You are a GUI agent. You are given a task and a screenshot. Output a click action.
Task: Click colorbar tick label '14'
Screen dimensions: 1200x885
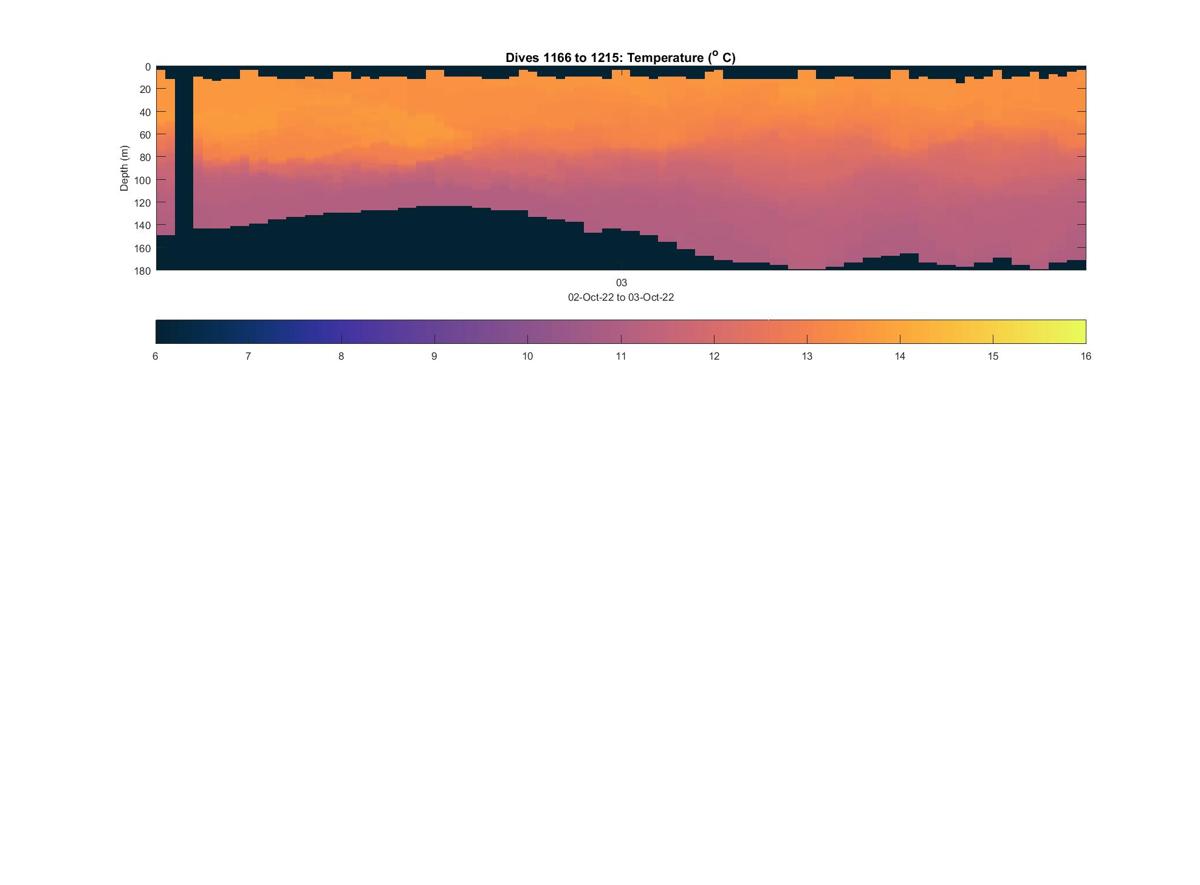pyautogui.click(x=900, y=356)
